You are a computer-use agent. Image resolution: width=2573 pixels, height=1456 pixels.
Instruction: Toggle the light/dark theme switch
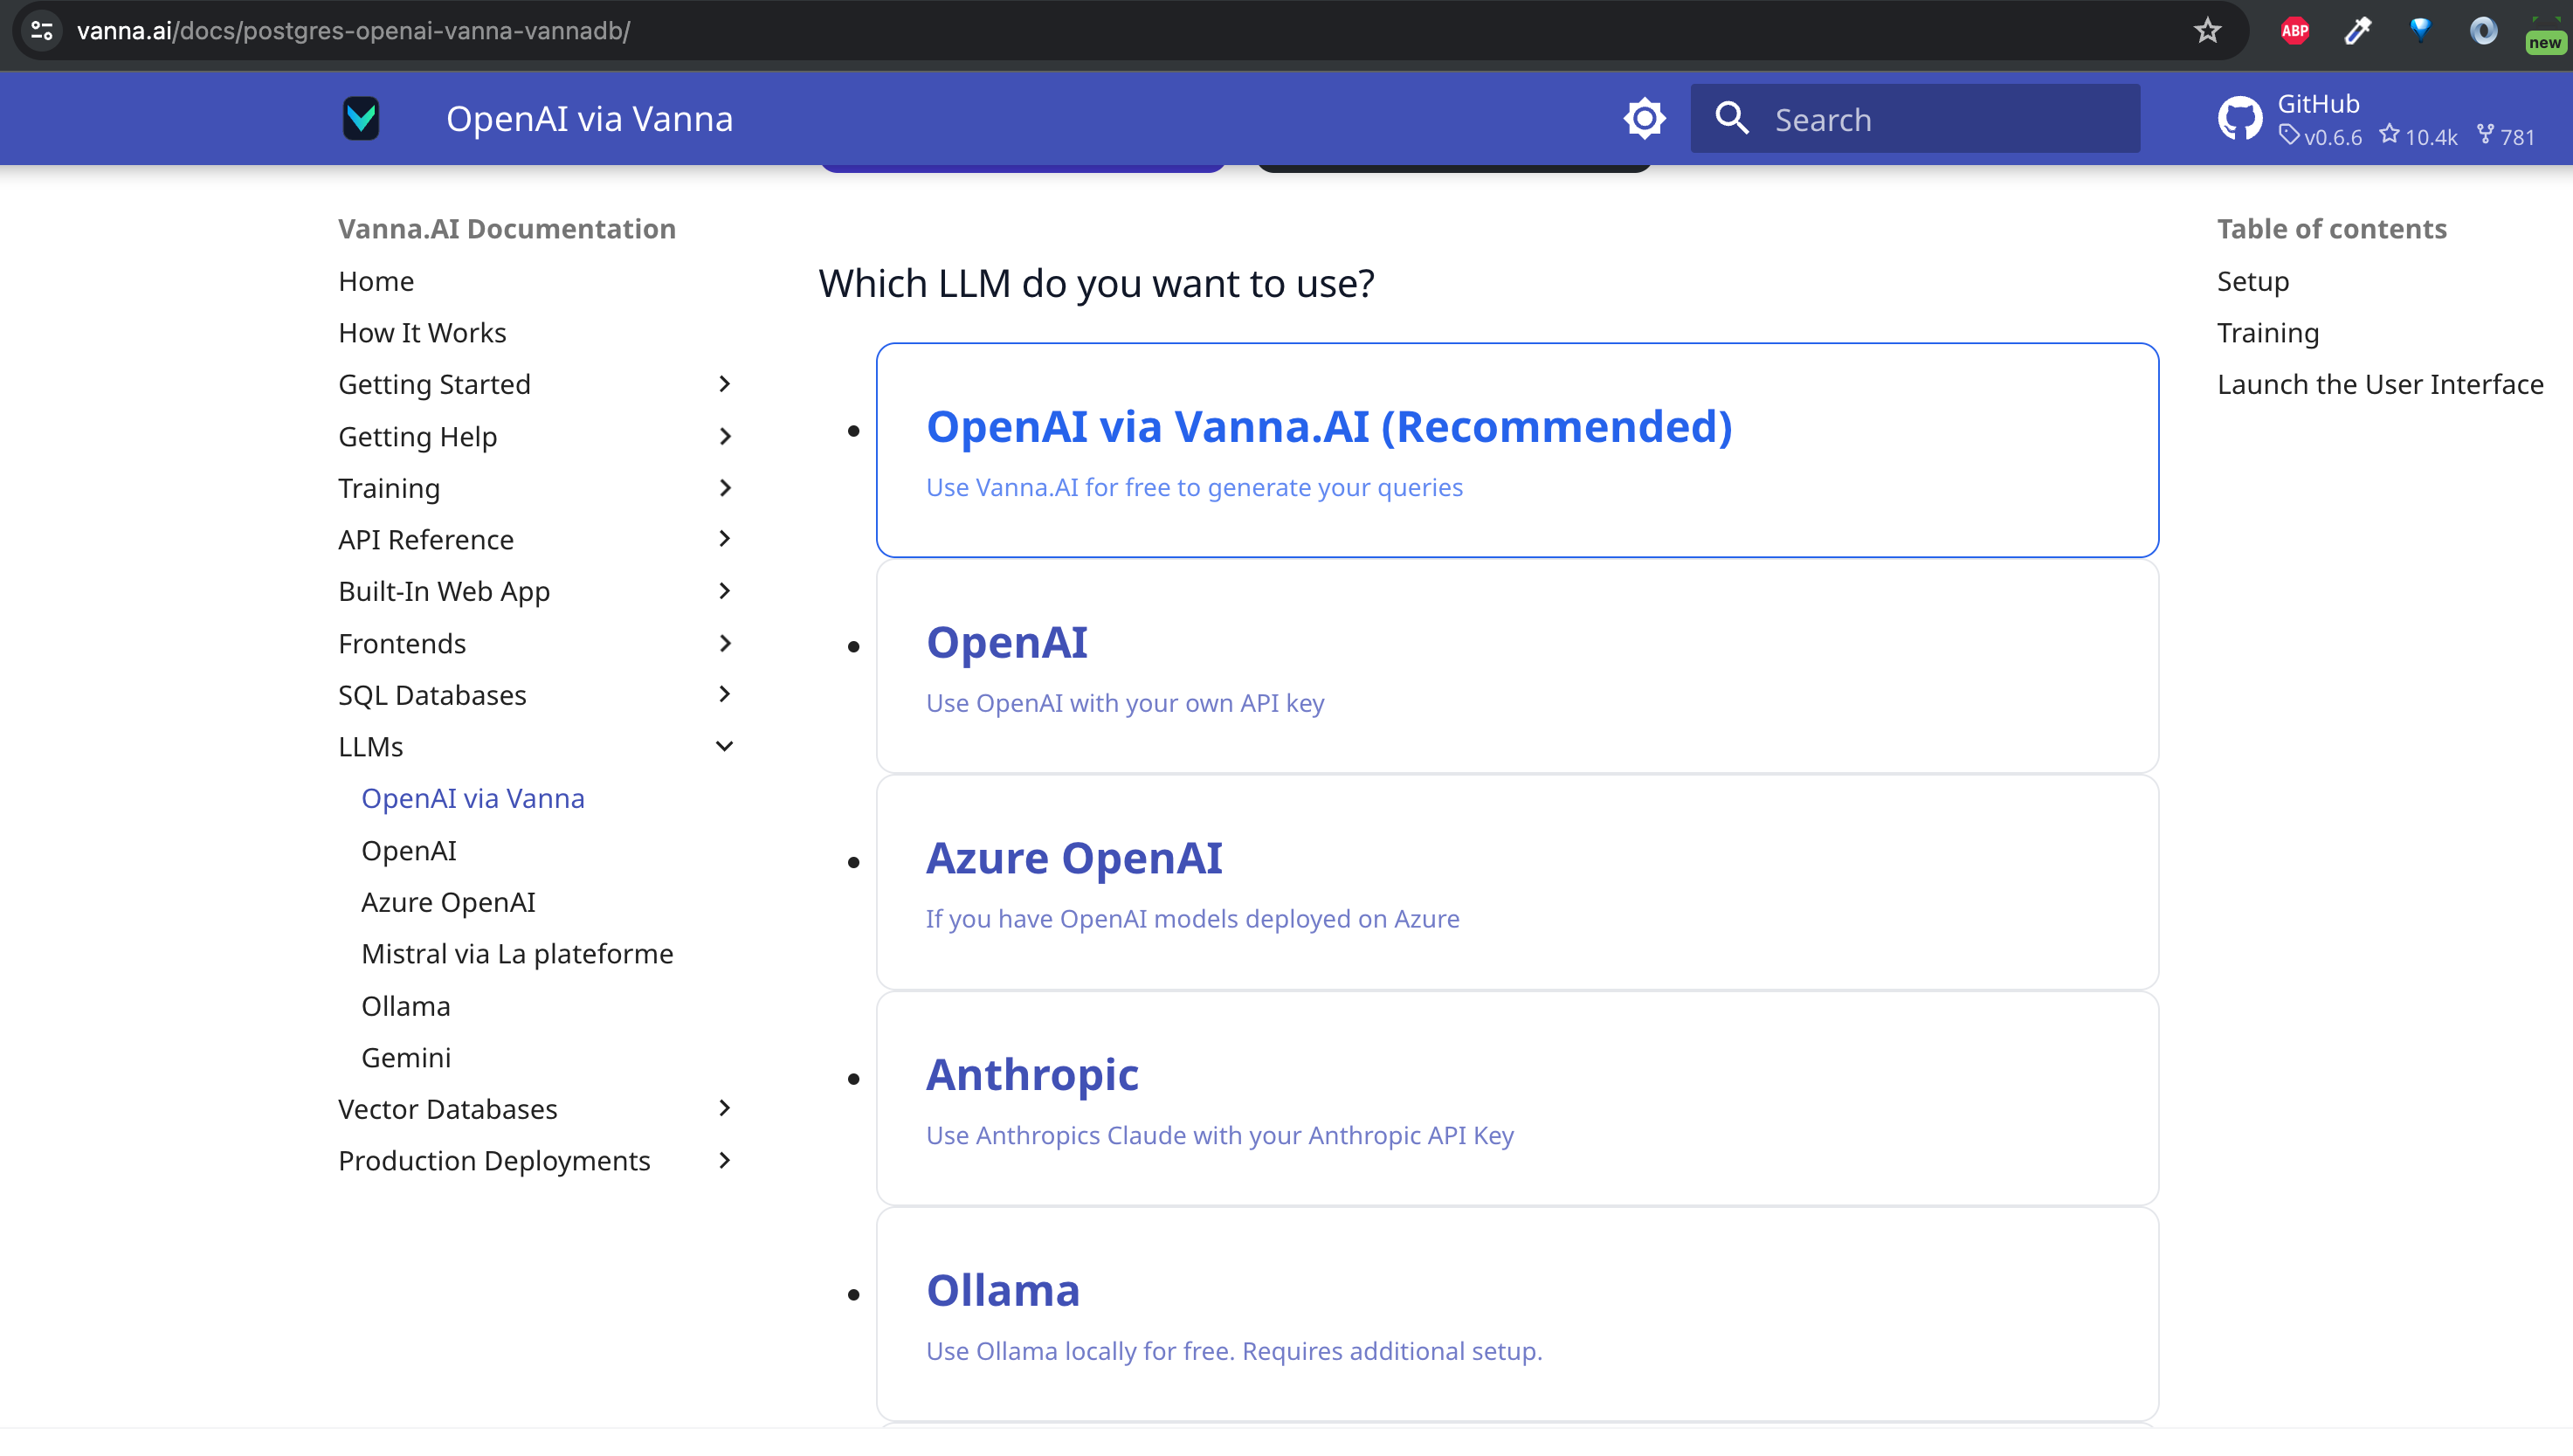coord(1644,118)
